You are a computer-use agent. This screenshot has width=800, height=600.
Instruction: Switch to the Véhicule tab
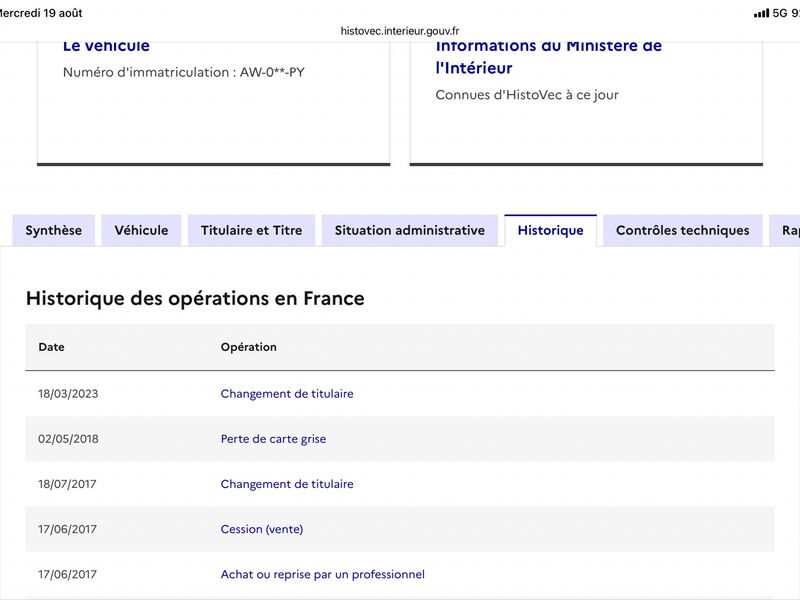tap(141, 231)
